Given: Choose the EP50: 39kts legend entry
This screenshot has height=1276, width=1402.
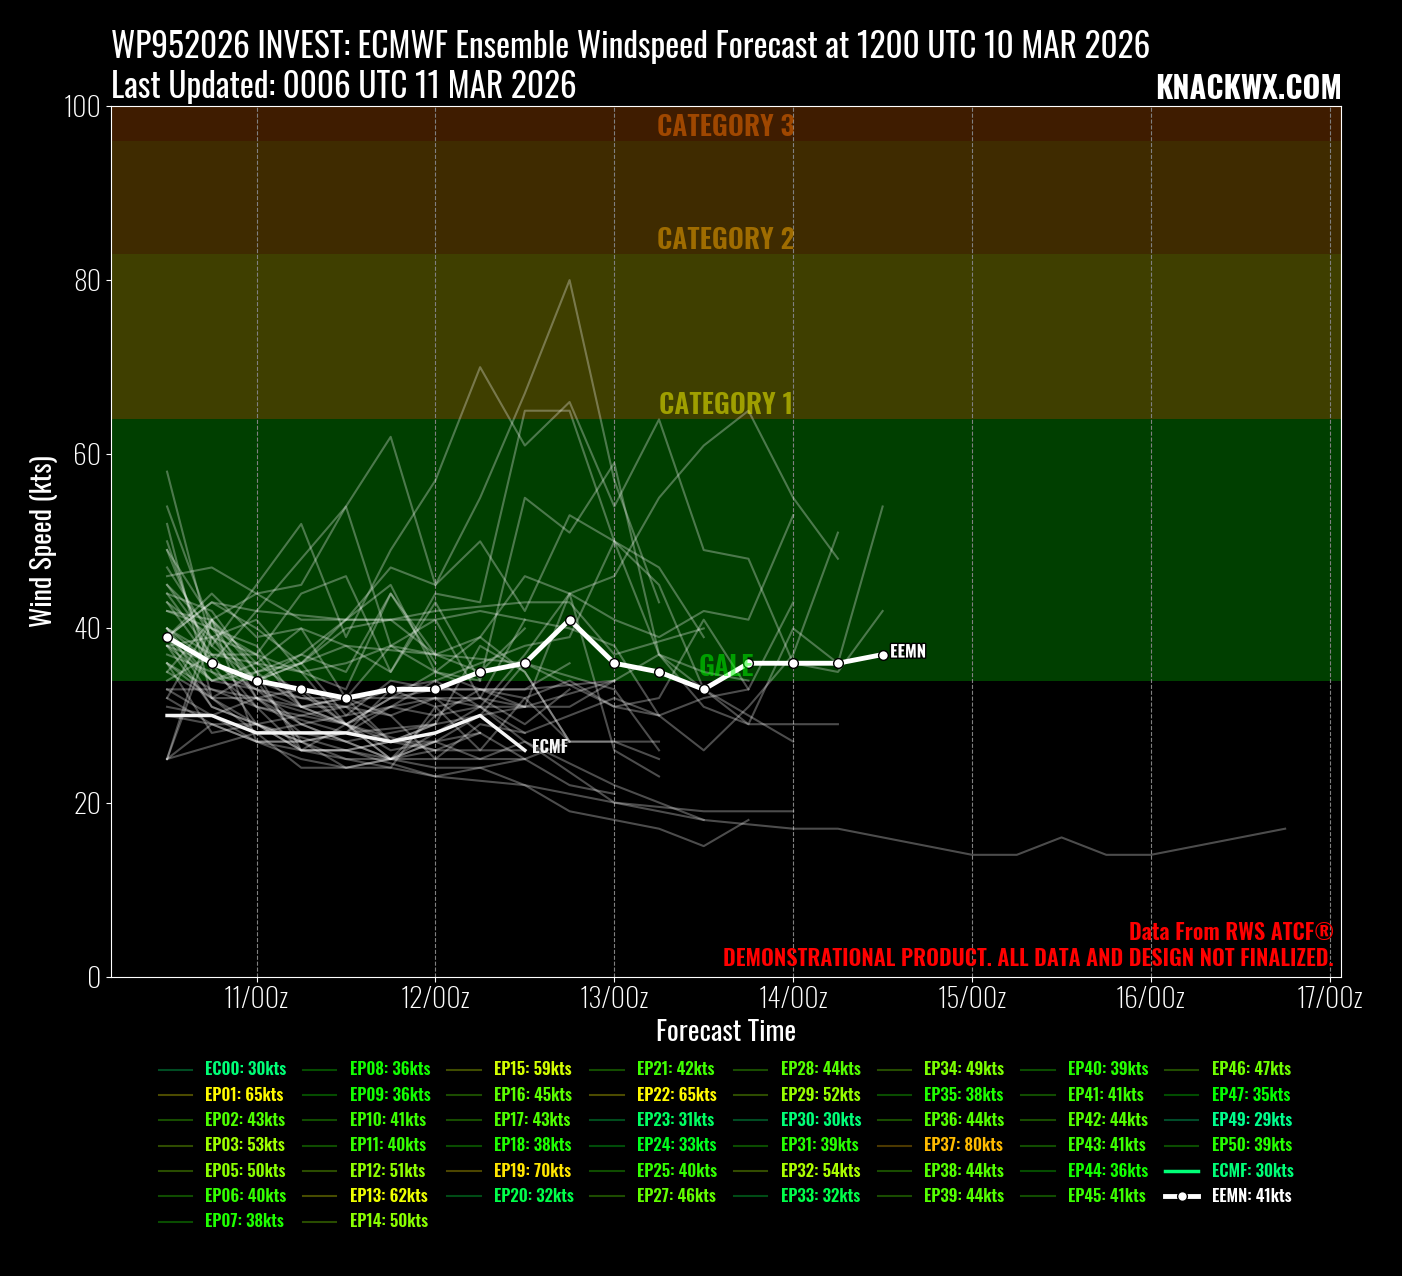Looking at the screenshot, I should [1251, 1145].
